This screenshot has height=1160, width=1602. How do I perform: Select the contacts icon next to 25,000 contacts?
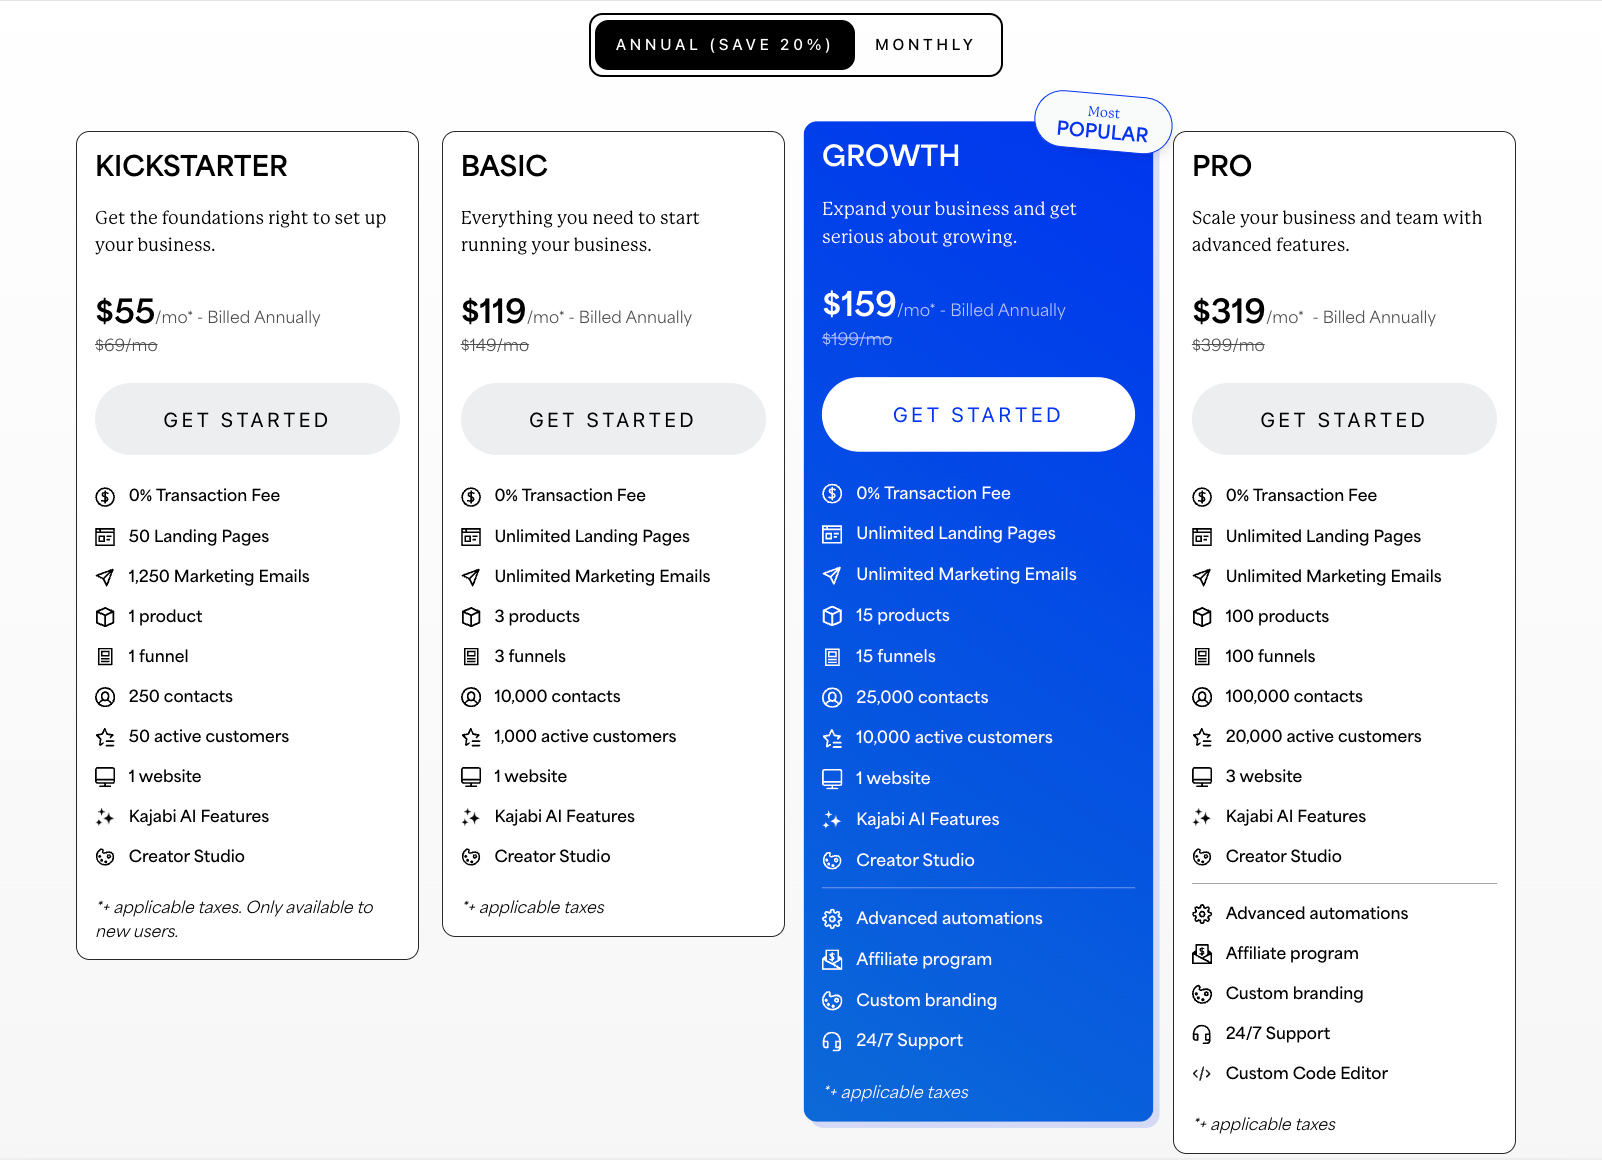[831, 697]
